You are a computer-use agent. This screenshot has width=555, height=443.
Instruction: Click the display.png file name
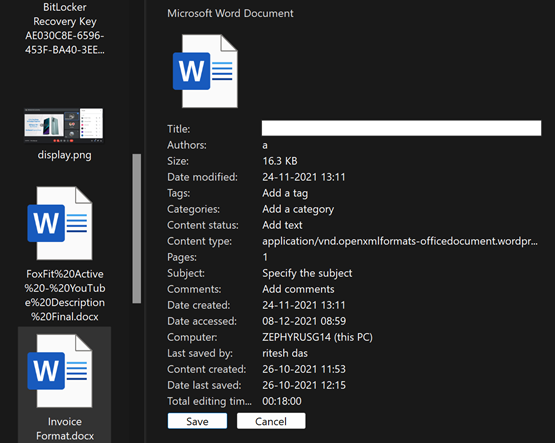[x=65, y=155]
